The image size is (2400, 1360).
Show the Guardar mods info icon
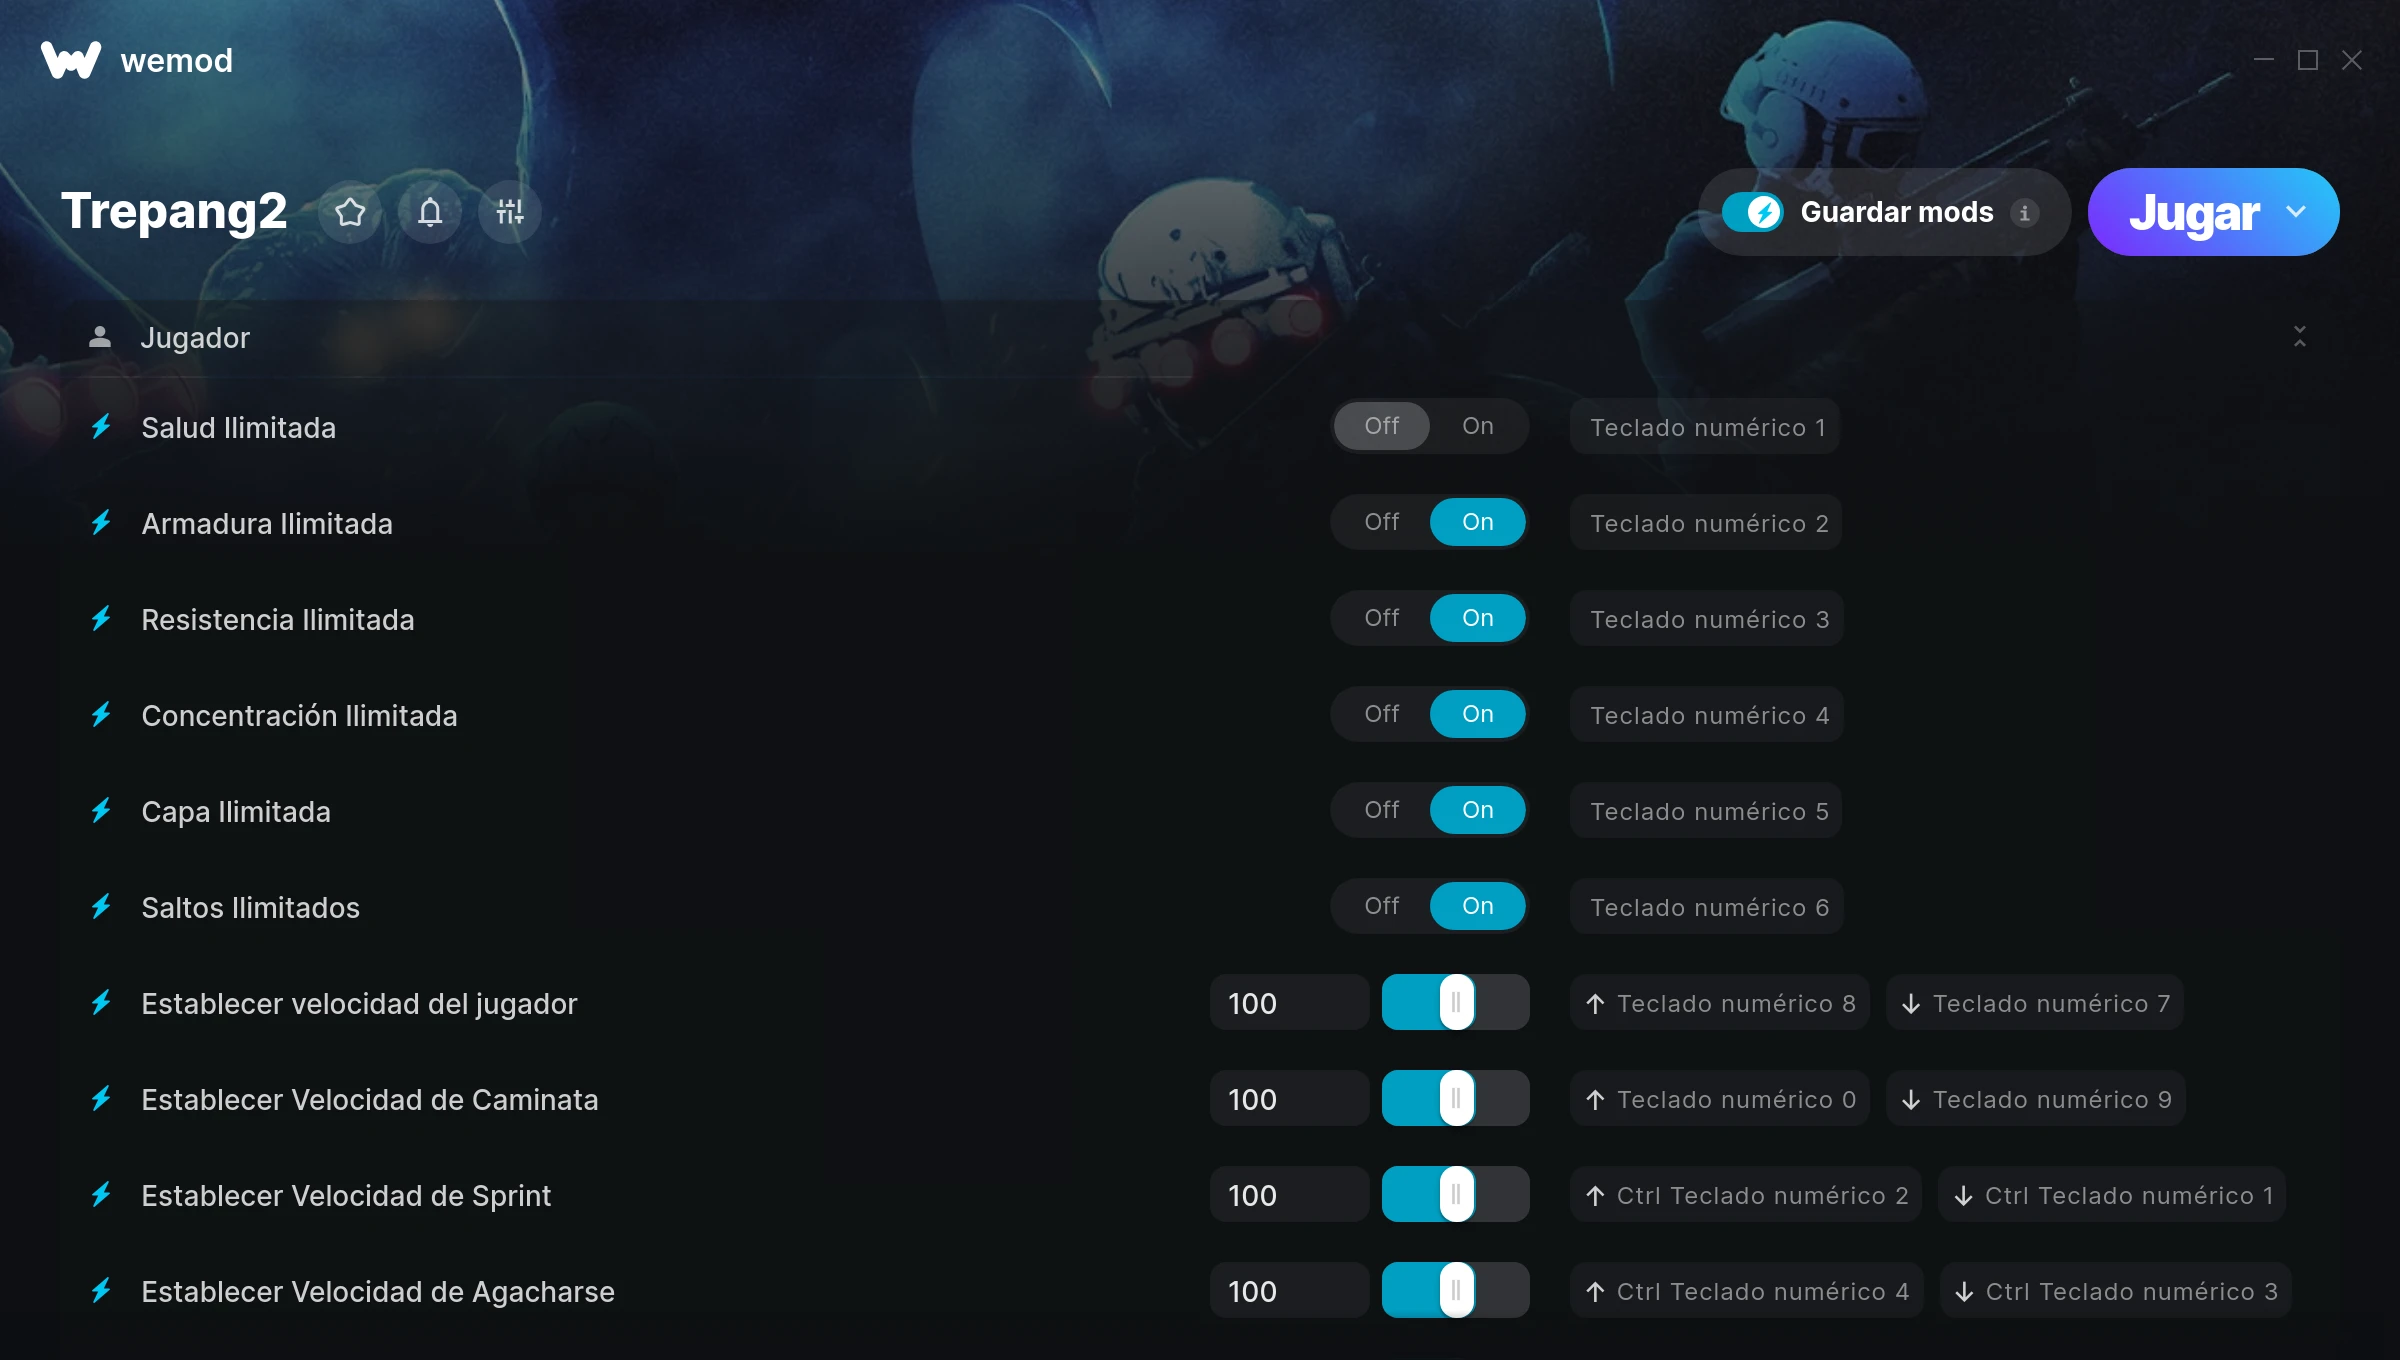tap(2025, 213)
